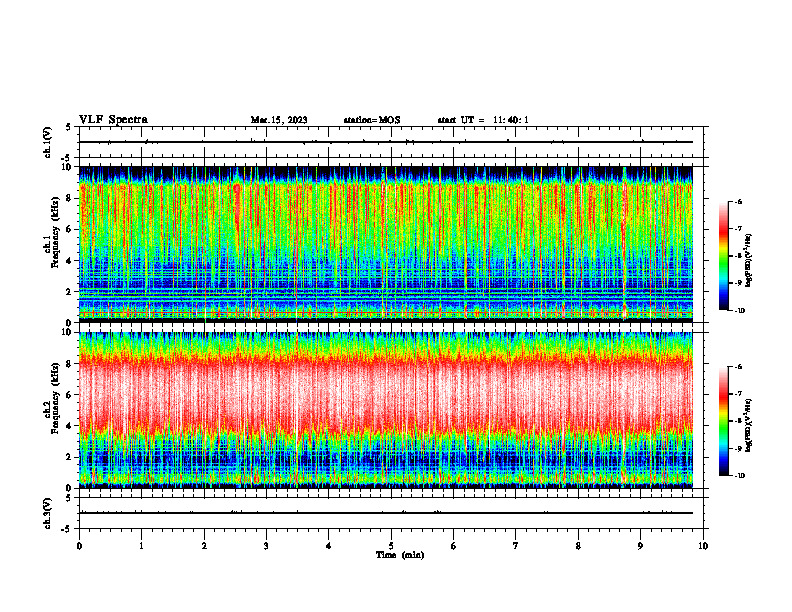792x612 pixels.
Task: Click the "VLF Spectra" title text
Action: pyautogui.click(x=113, y=120)
